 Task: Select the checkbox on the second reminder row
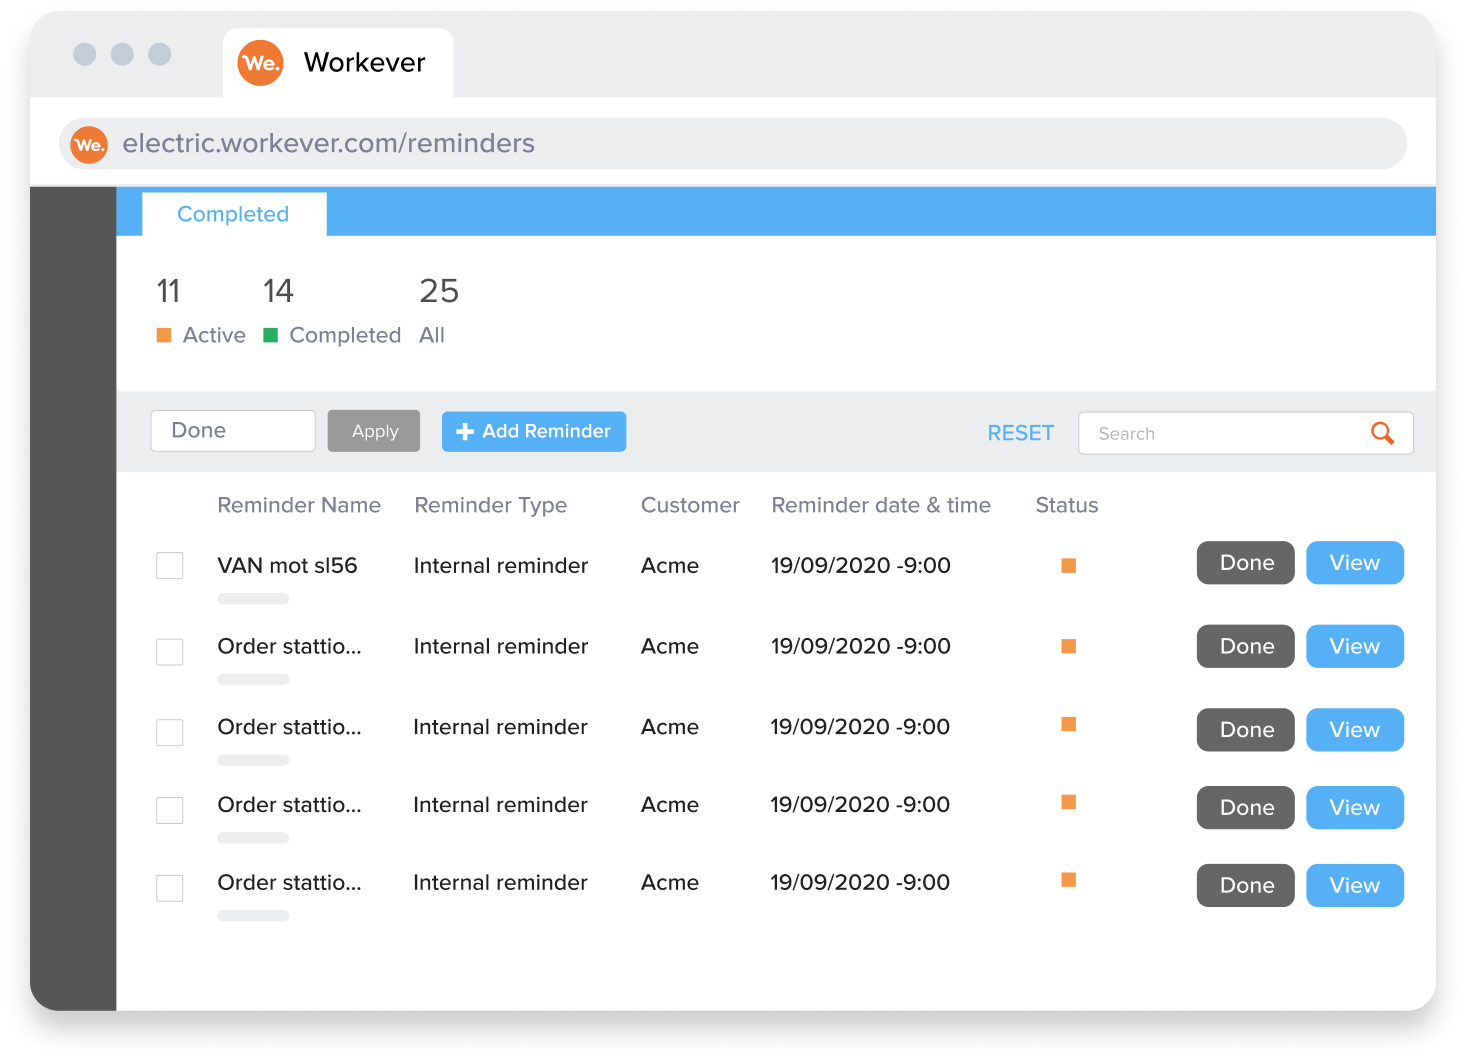(x=169, y=650)
